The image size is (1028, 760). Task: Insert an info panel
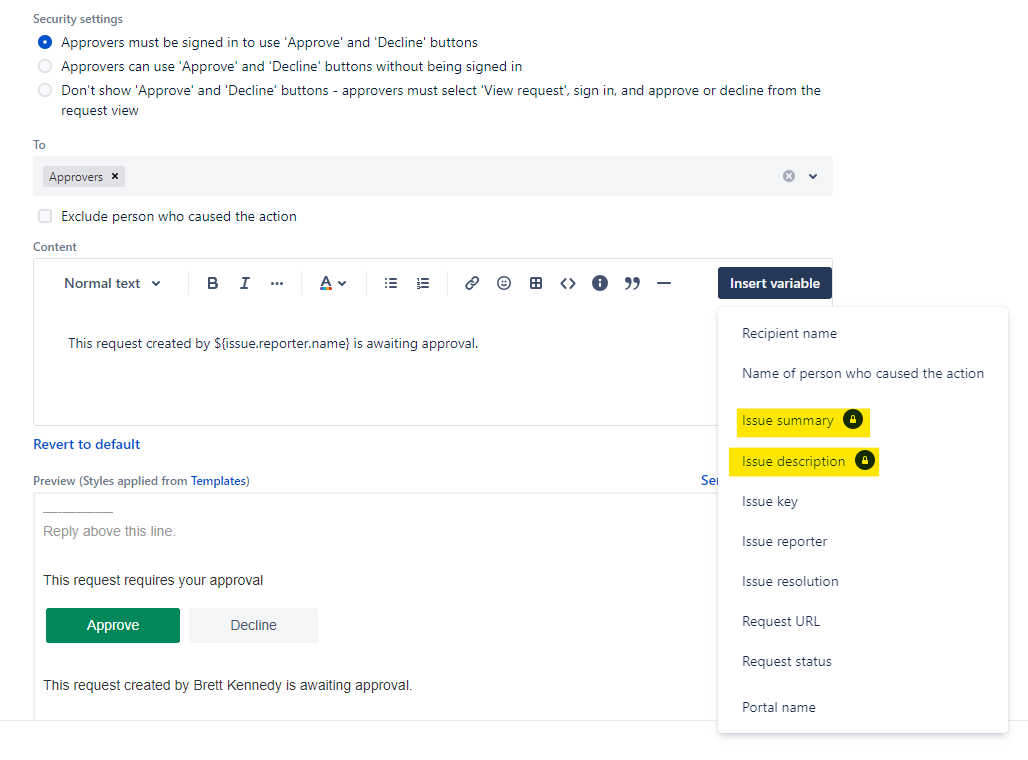tap(599, 283)
